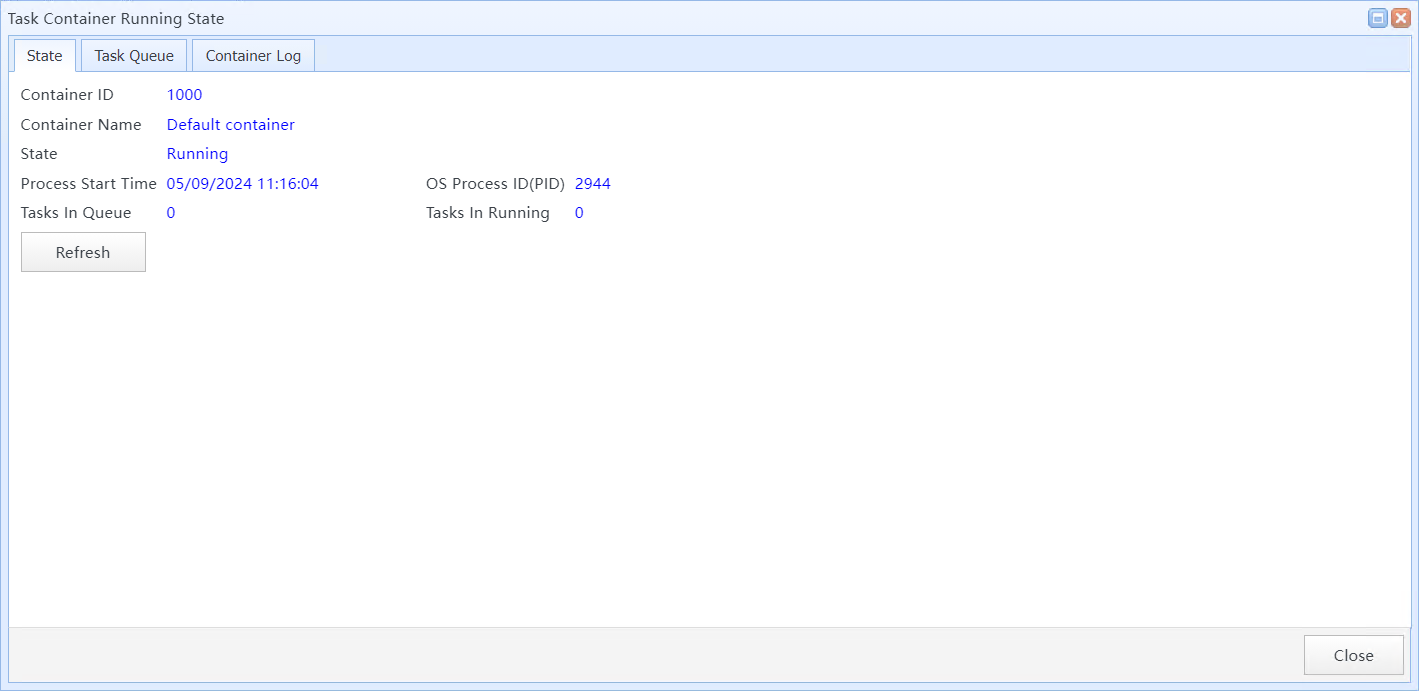The height and width of the screenshot is (691, 1419).
Task: Open the Container Log tab
Action: click(253, 56)
